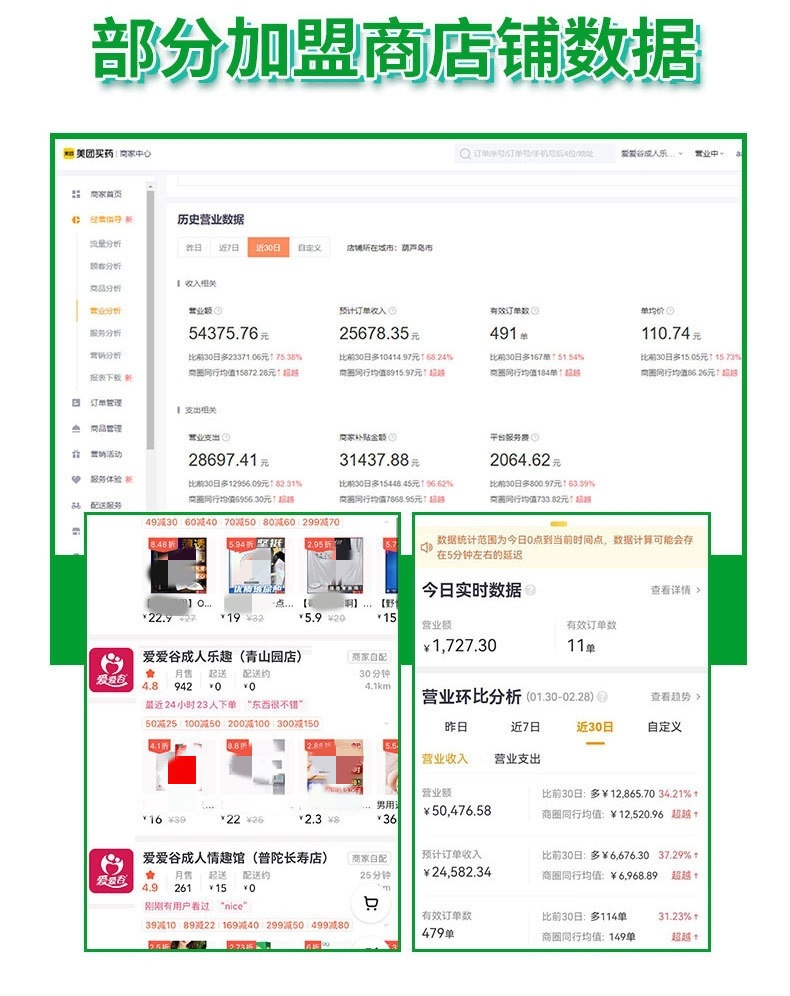Select 自定义 tab in 营业环比分析
The image size is (790, 996).
tap(664, 727)
